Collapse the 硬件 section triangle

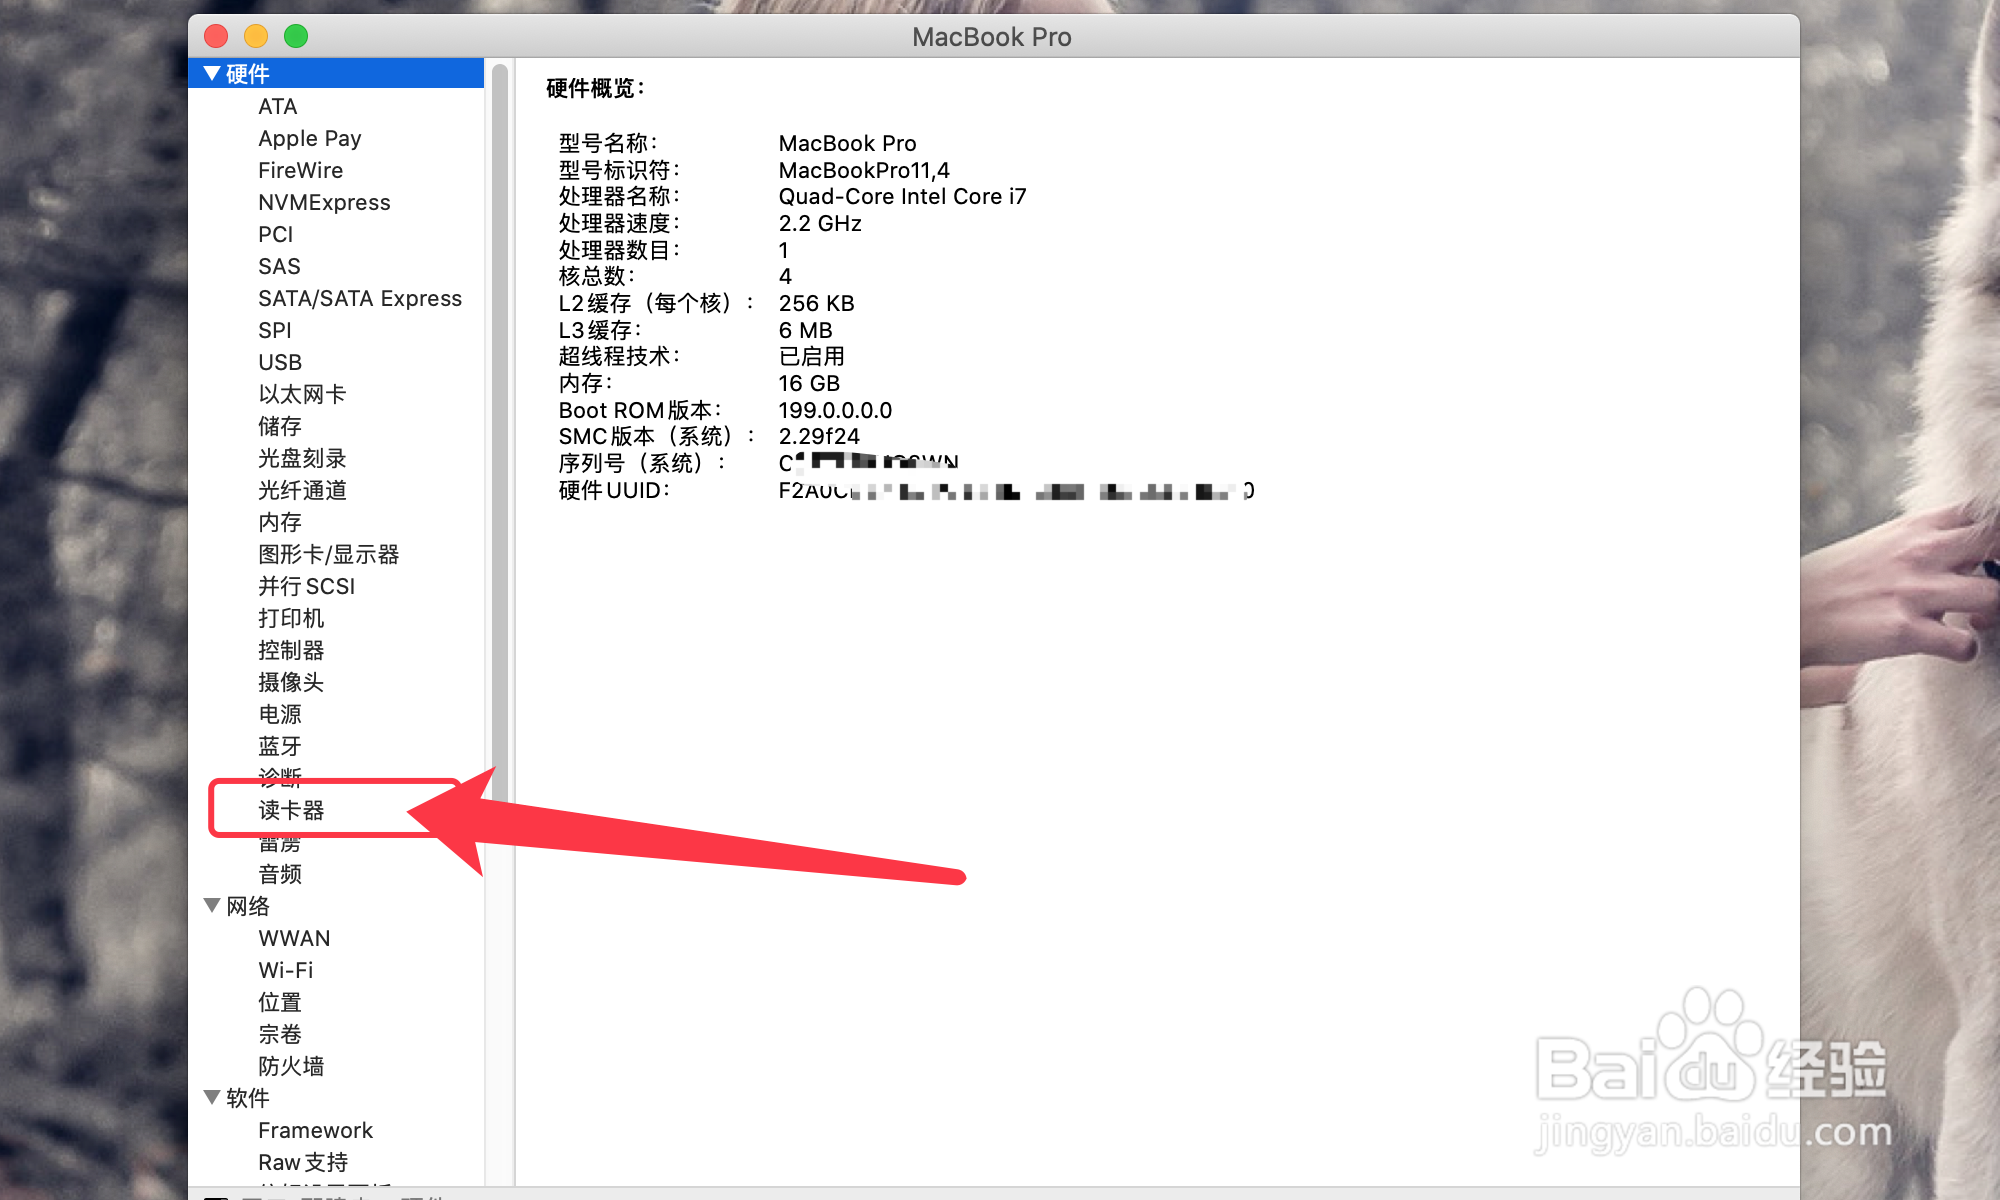pos(212,73)
